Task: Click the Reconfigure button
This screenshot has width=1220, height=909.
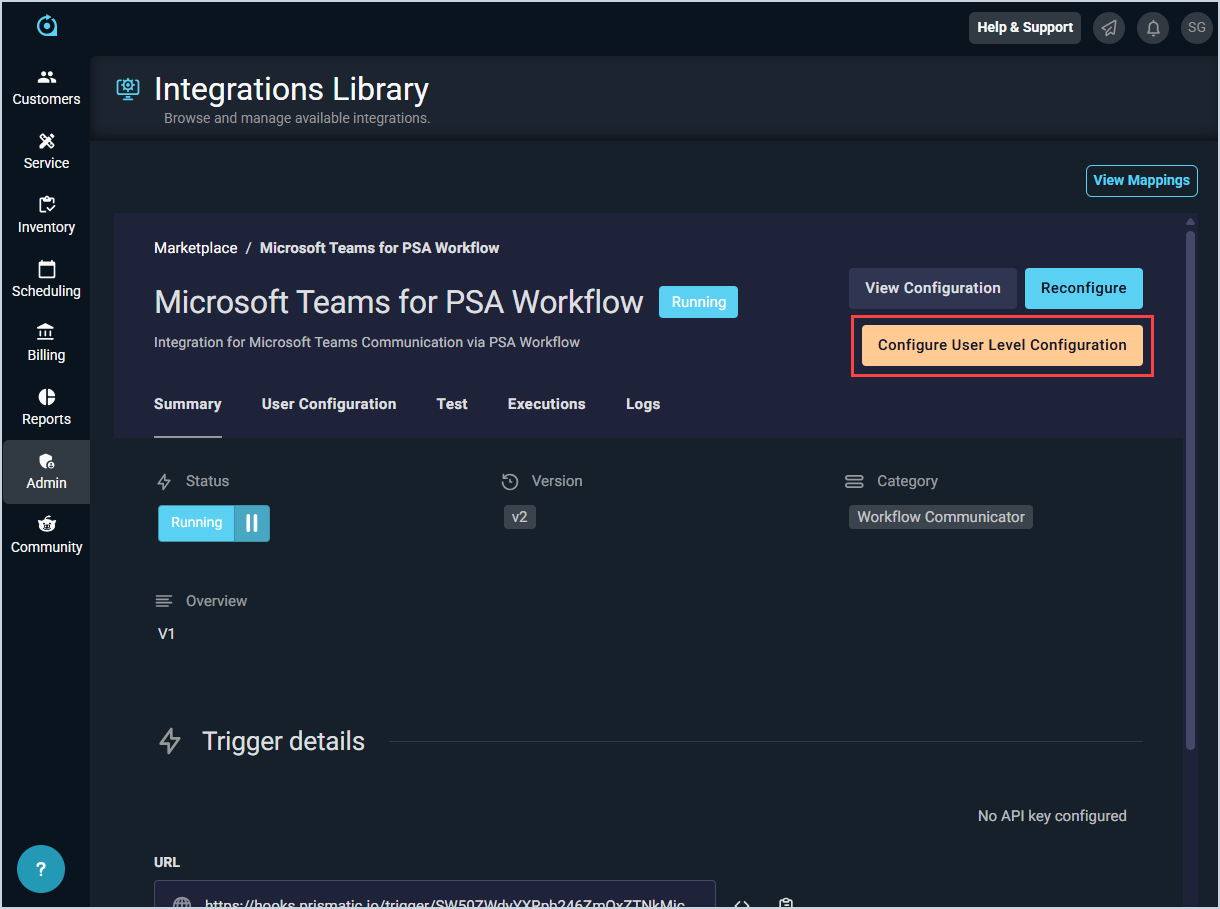Action: 1083,288
